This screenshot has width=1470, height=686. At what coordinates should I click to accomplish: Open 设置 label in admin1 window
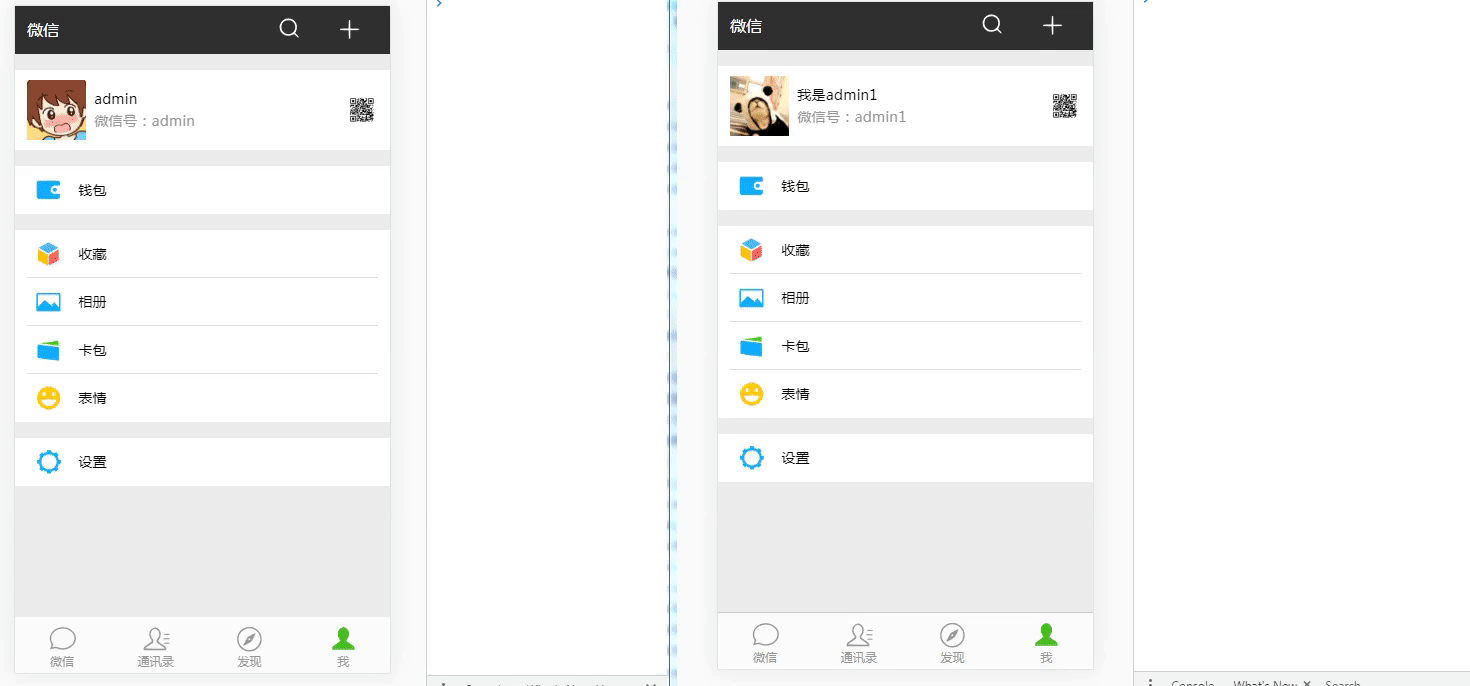[796, 458]
